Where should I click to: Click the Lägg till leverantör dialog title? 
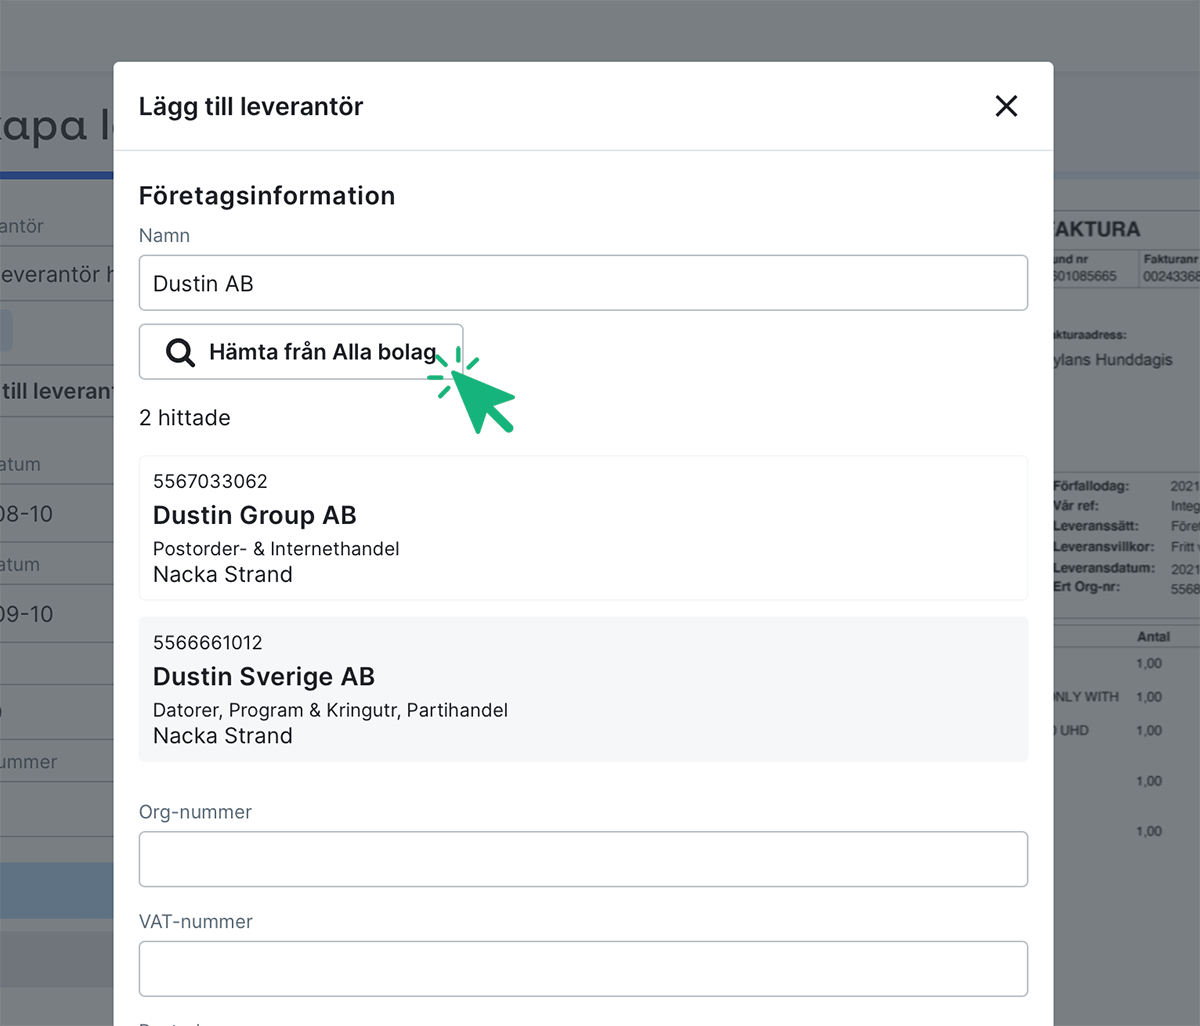[x=251, y=106]
